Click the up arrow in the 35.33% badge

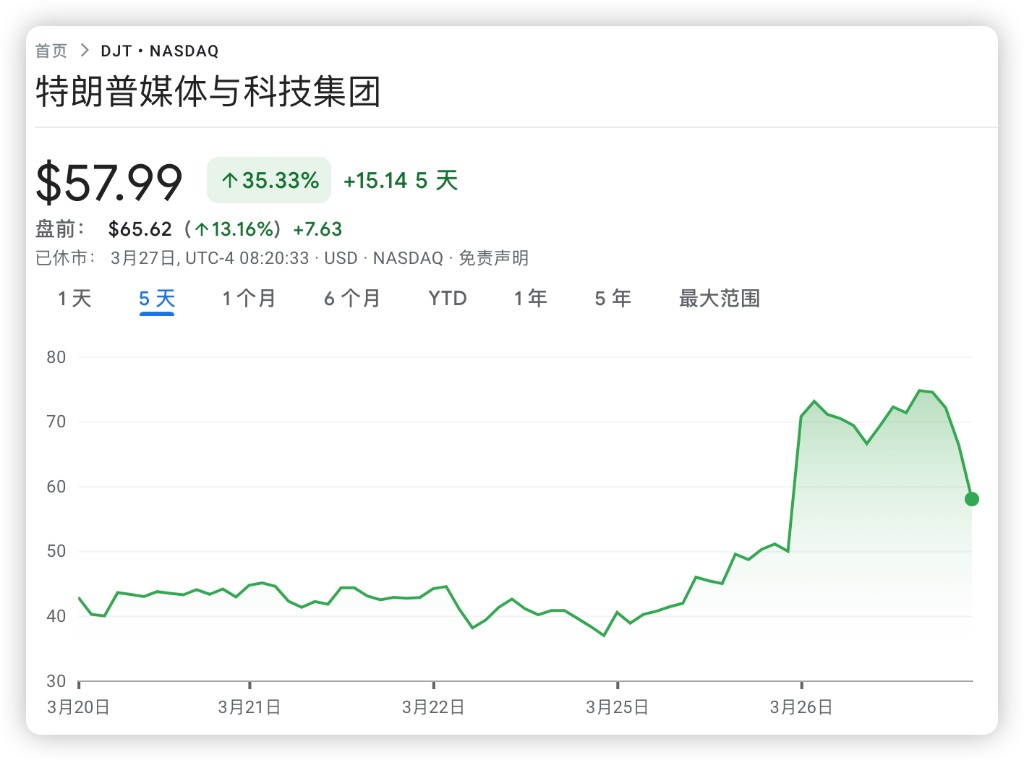coord(229,180)
